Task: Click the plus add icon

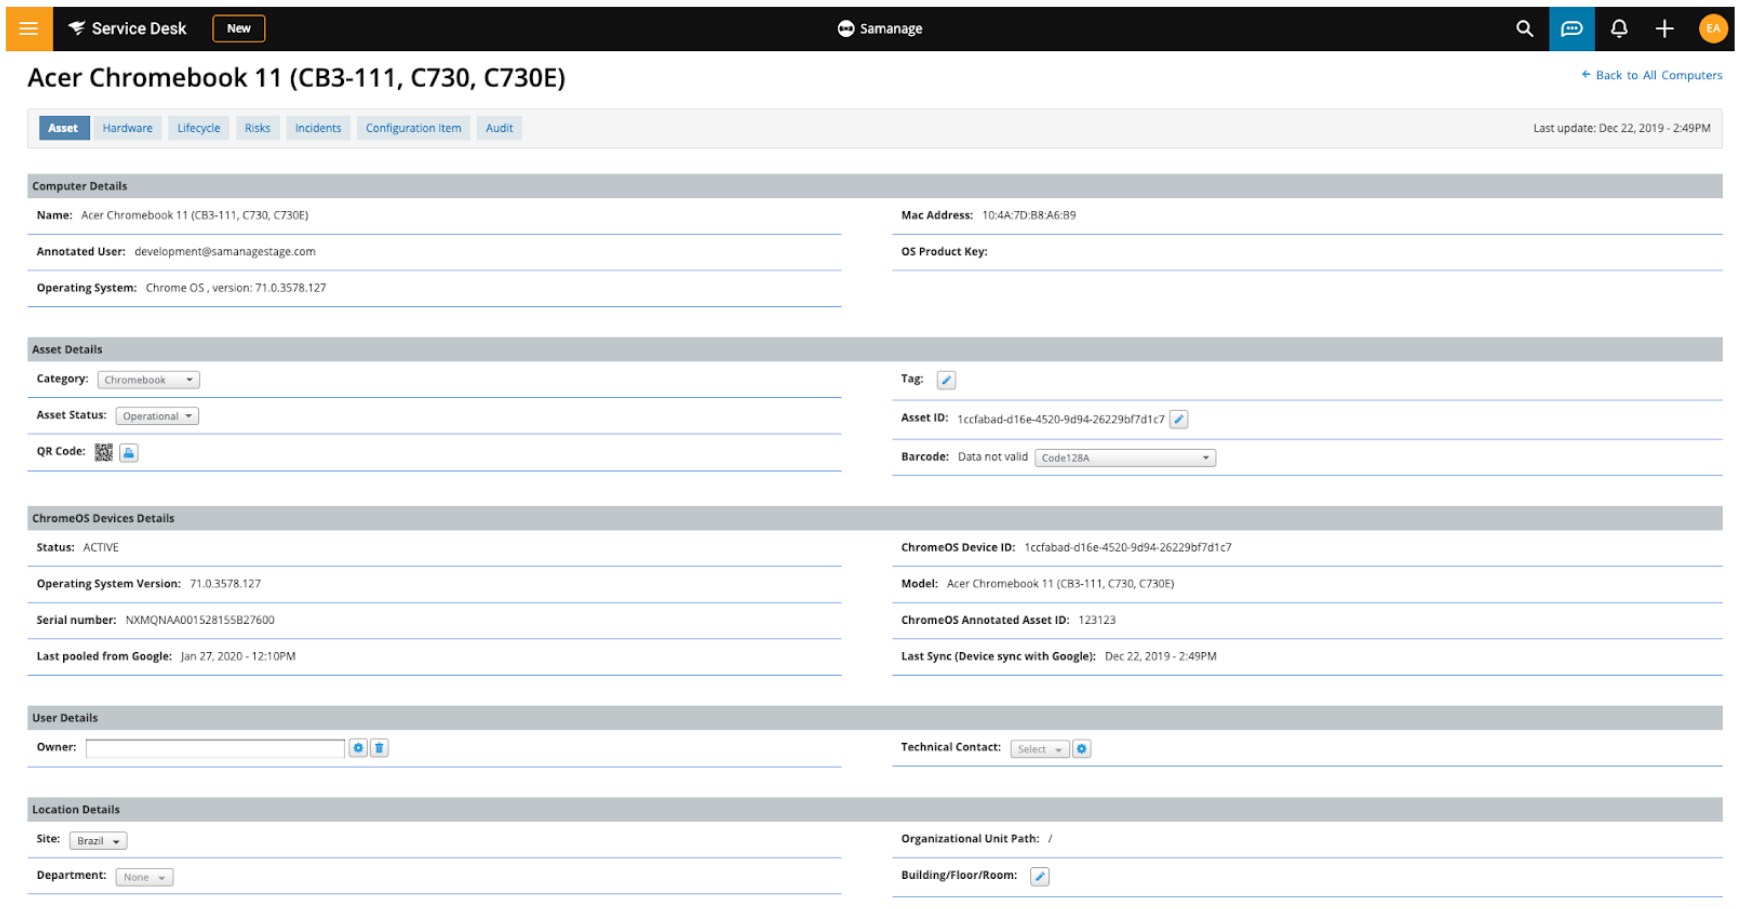Action: 1665,28
